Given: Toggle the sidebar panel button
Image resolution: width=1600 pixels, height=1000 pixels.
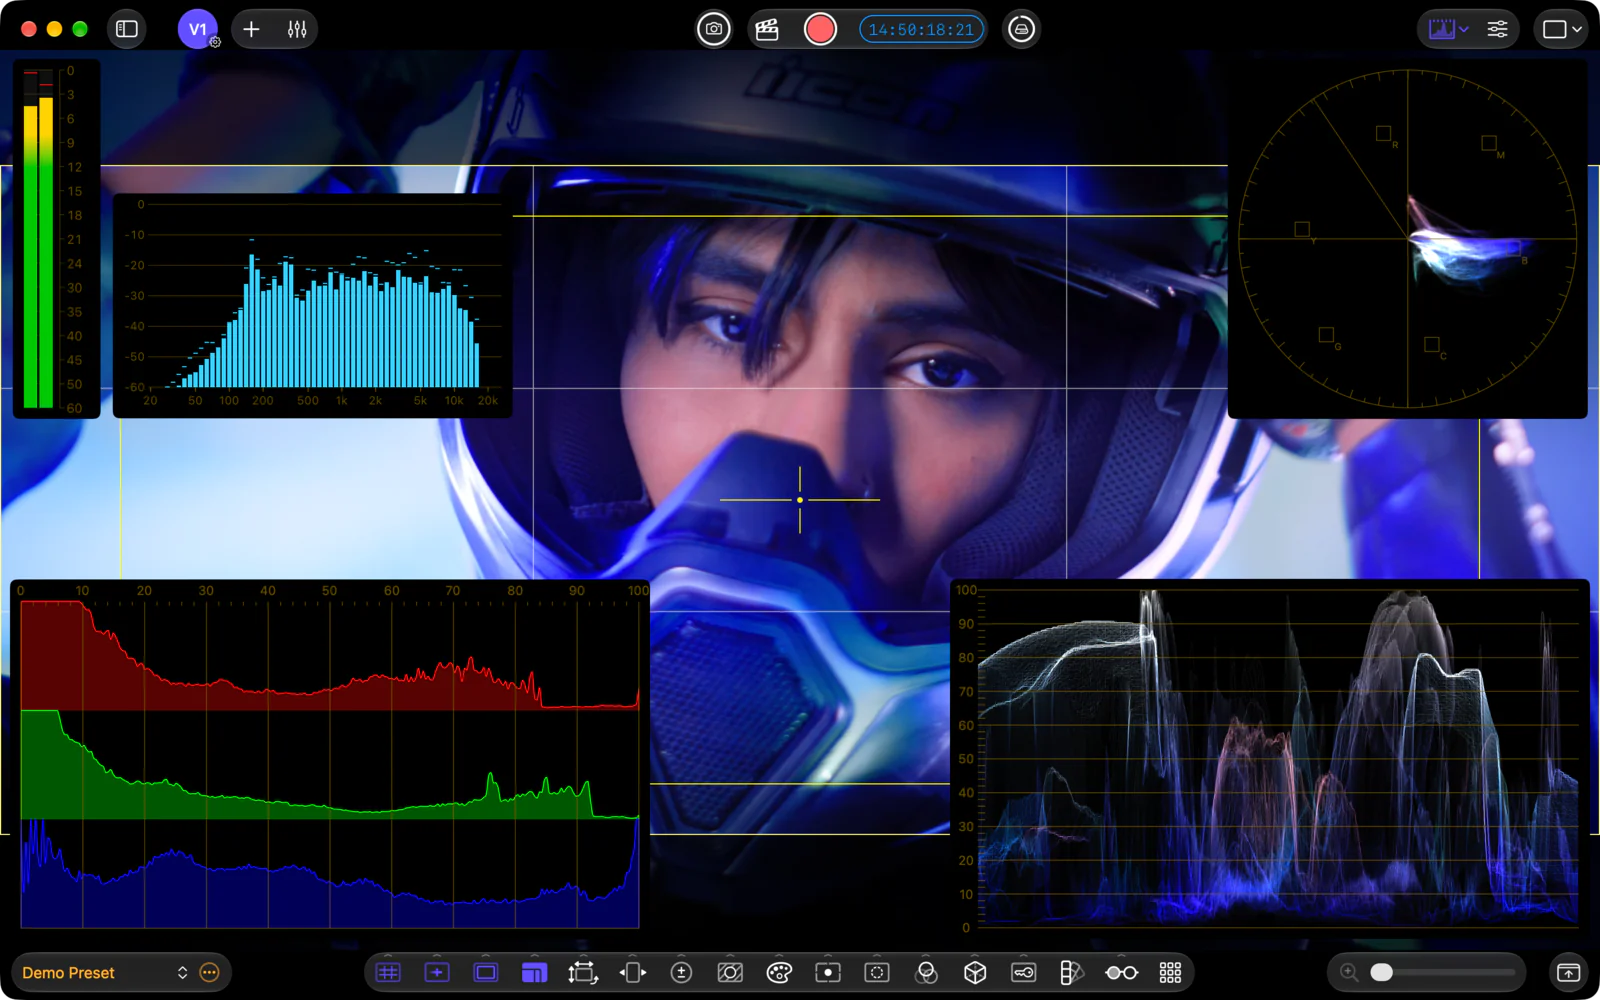Looking at the screenshot, I should click(x=127, y=29).
